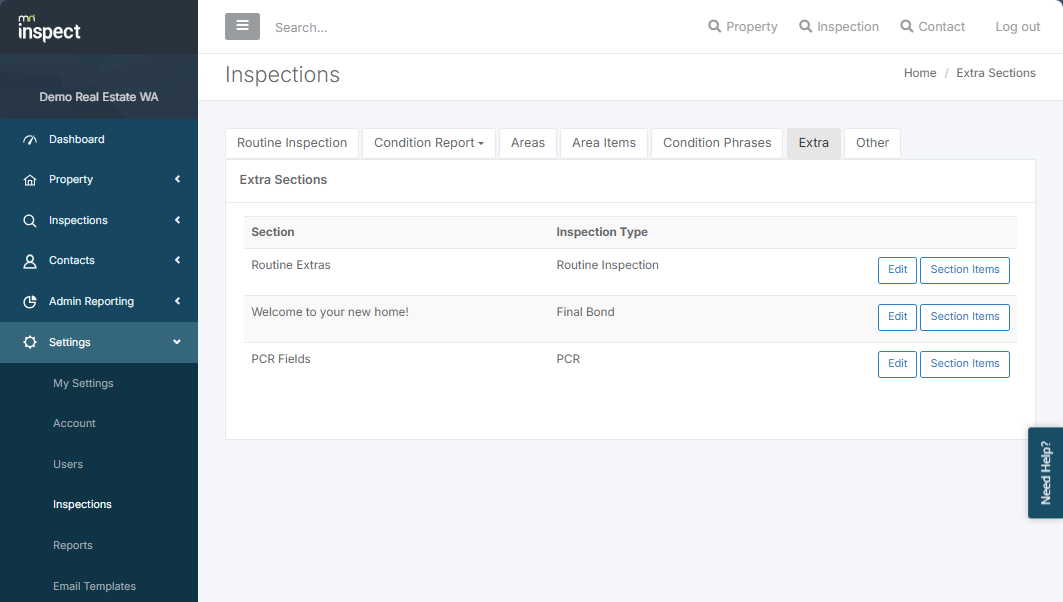The height and width of the screenshot is (602, 1063).
Task: Select the Extra tab
Action: 814,143
